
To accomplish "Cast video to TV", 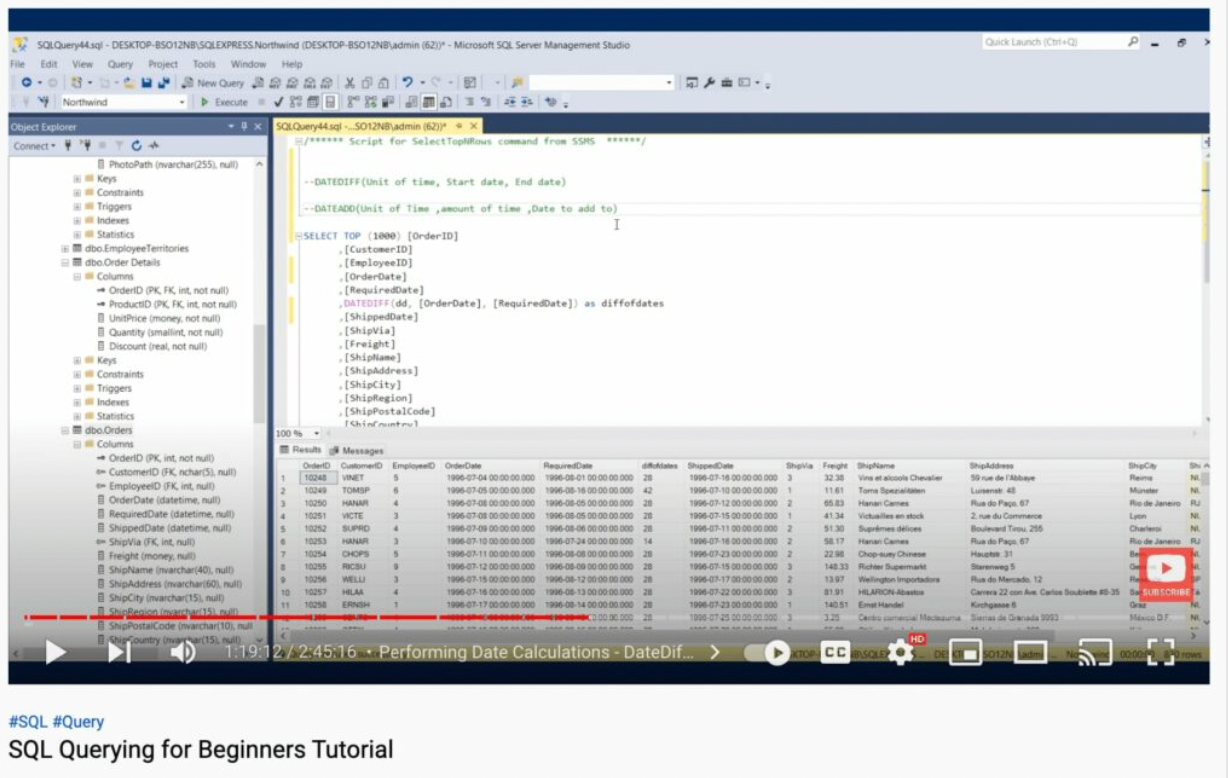I will click(1096, 653).
